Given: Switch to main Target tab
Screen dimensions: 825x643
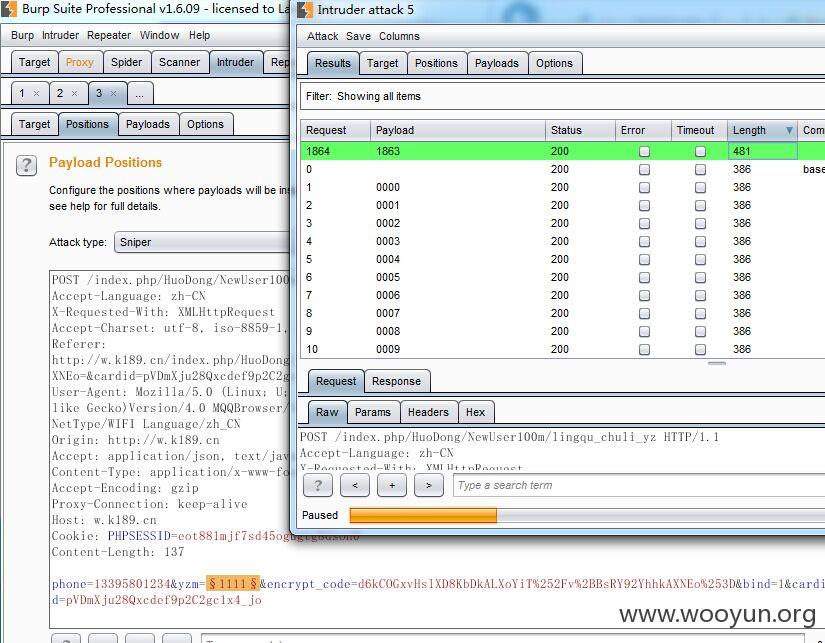Looking at the screenshot, I should pyautogui.click(x=34, y=62).
